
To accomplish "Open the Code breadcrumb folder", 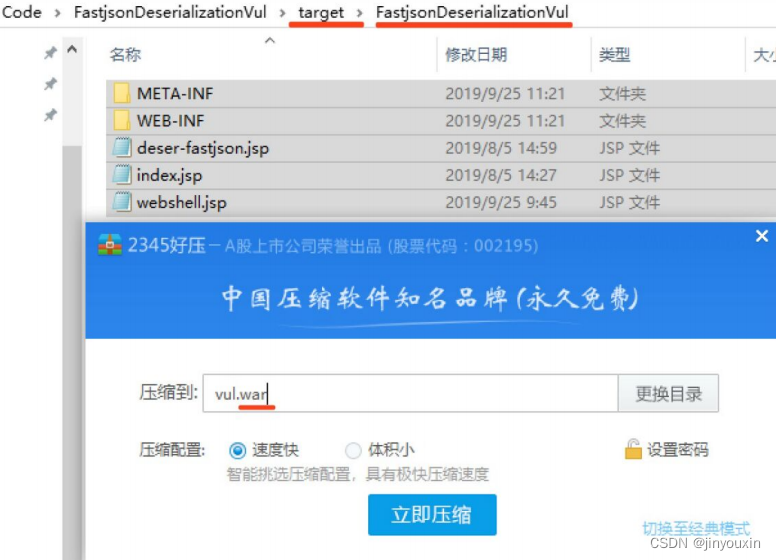I will pyautogui.click(x=21, y=12).
